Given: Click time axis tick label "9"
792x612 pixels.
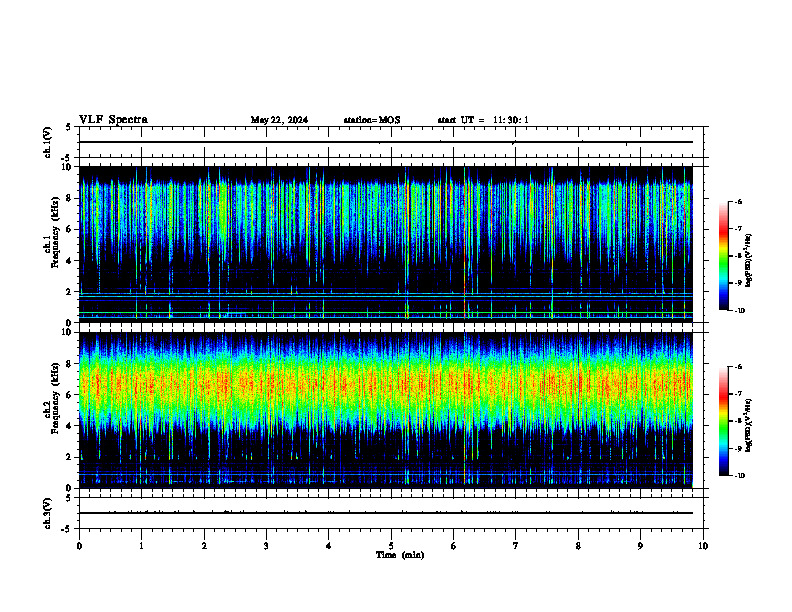Looking at the screenshot, I should 640,546.
